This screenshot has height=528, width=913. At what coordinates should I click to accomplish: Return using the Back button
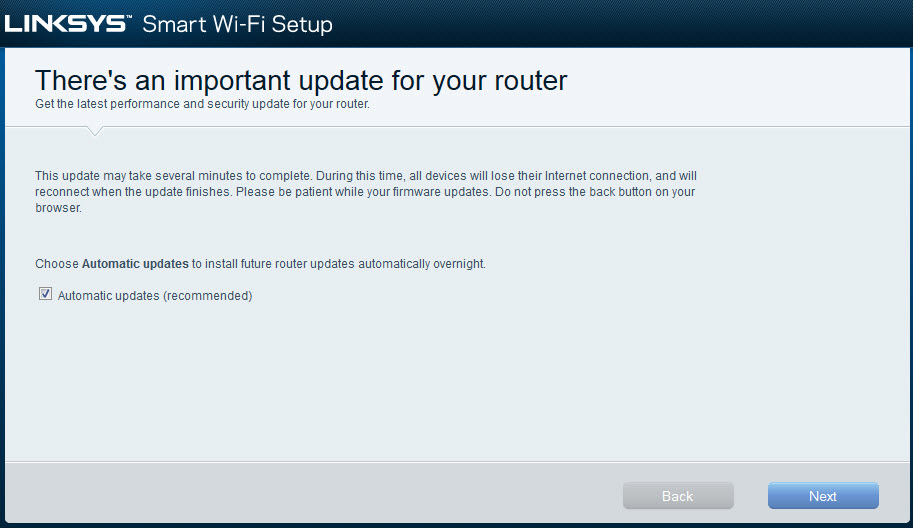pyautogui.click(x=678, y=496)
